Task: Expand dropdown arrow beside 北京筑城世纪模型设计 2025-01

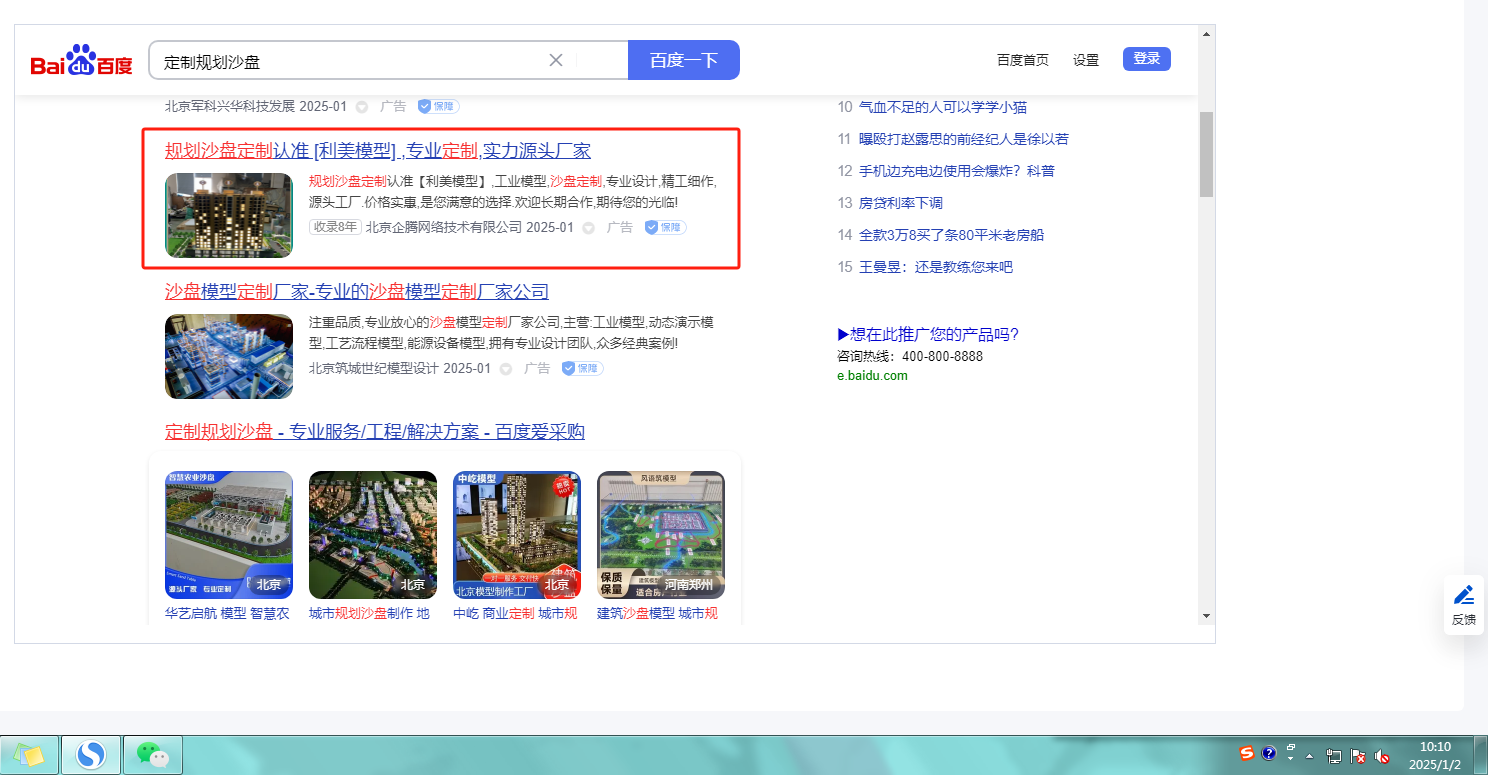Action: pyautogui.click(x=506, y=369)
